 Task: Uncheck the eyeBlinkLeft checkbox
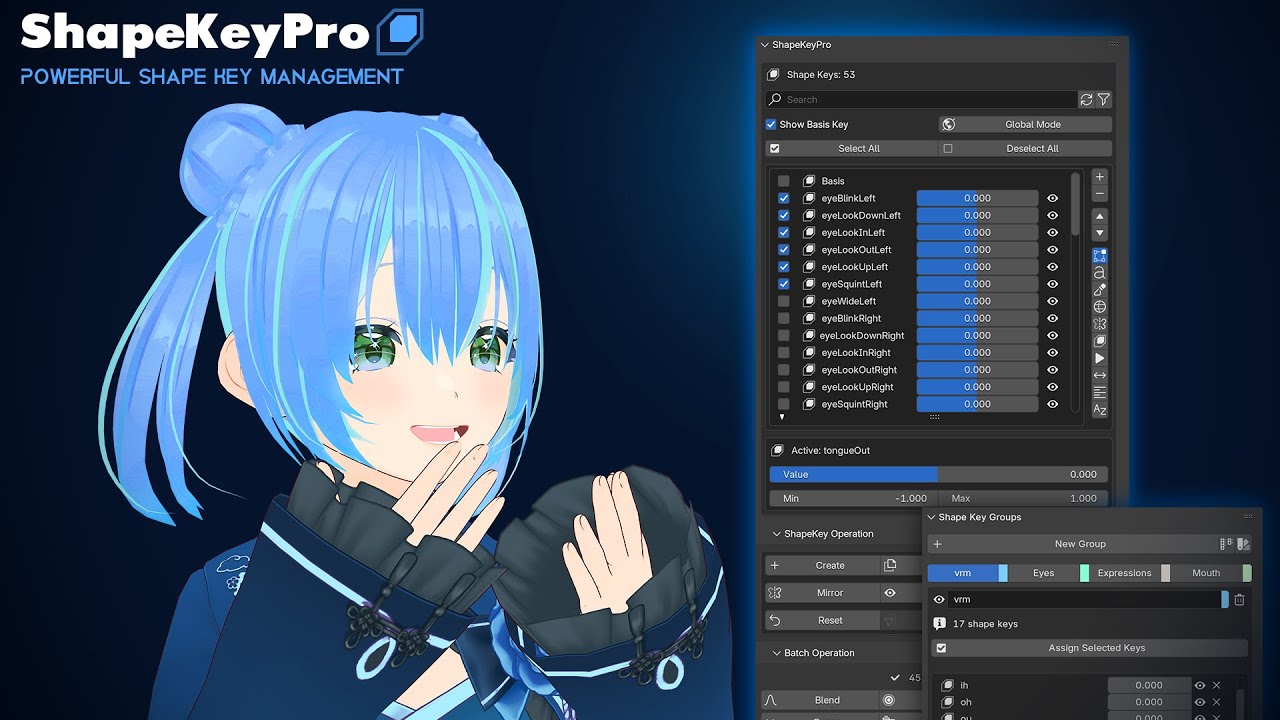pos(784,199)
